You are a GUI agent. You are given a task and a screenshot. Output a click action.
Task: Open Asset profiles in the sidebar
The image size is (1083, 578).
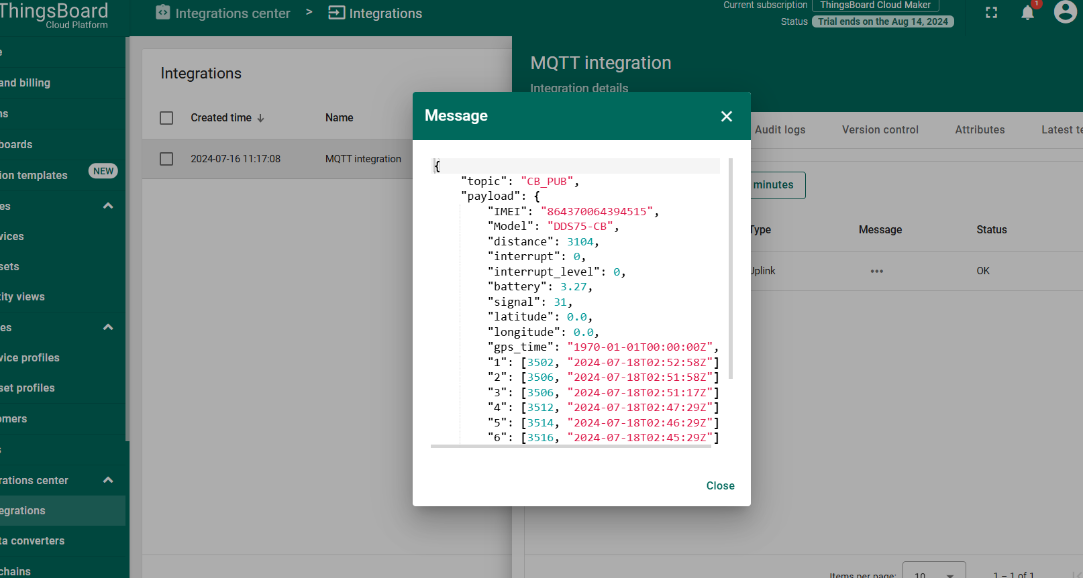tap(63, 388)
